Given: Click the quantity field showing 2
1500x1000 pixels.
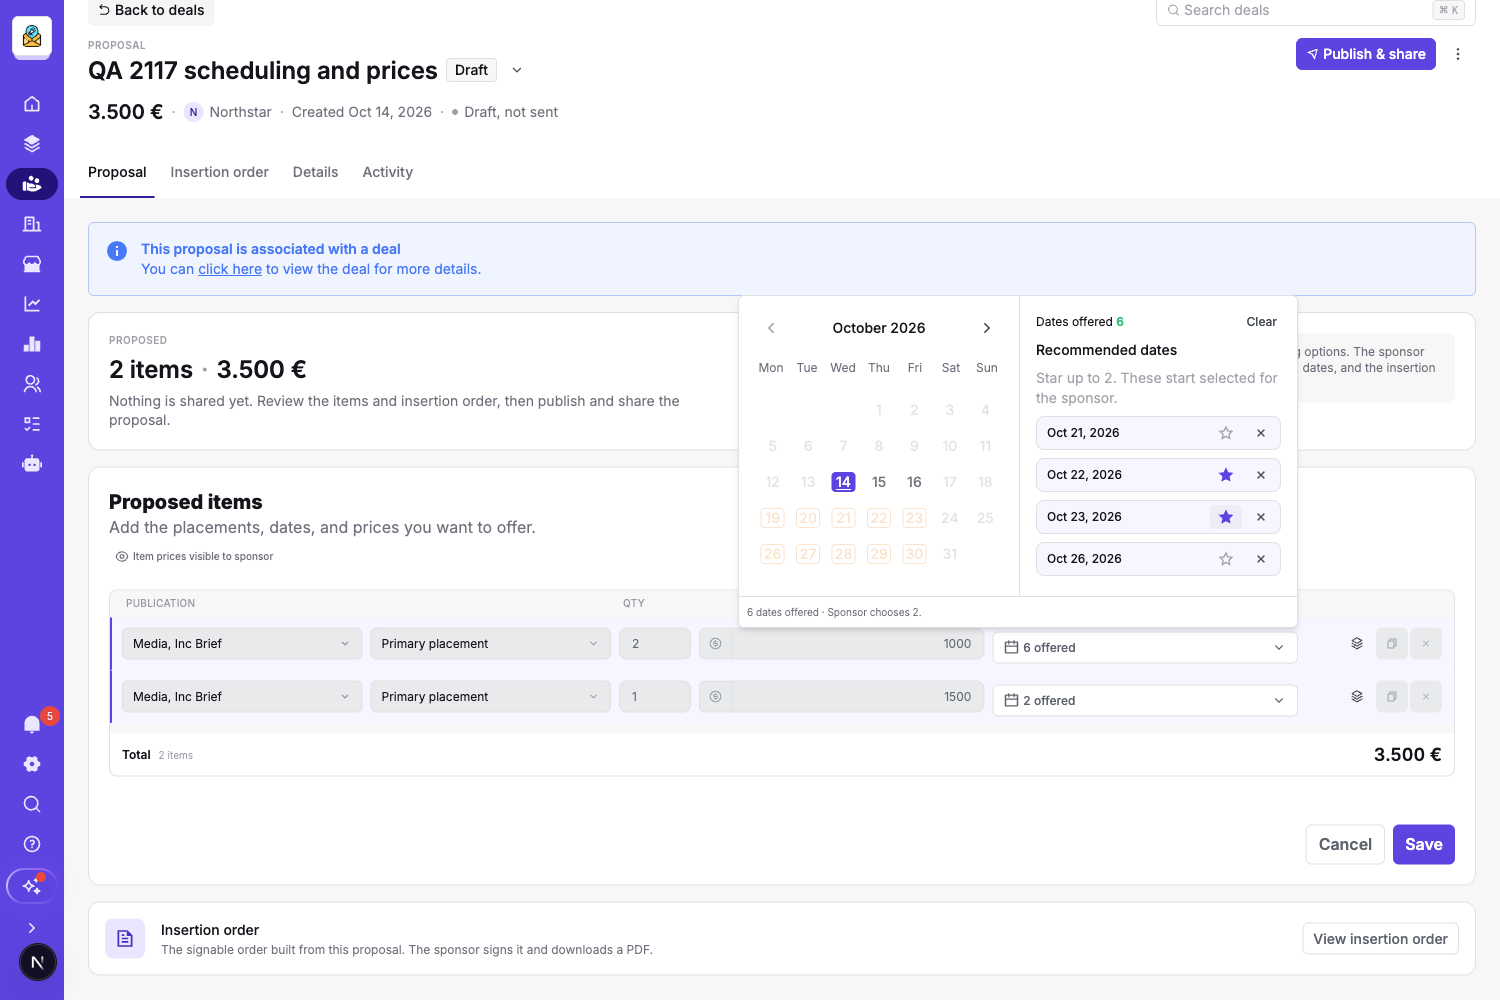Looking at the screenshot, I should [x=655, y=644].
